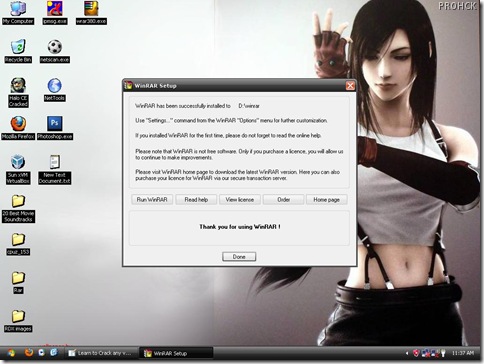Open Sun xVM VirtualBox icon
Viewport: 484px width, 364px height.
click(x=18, y=169)
